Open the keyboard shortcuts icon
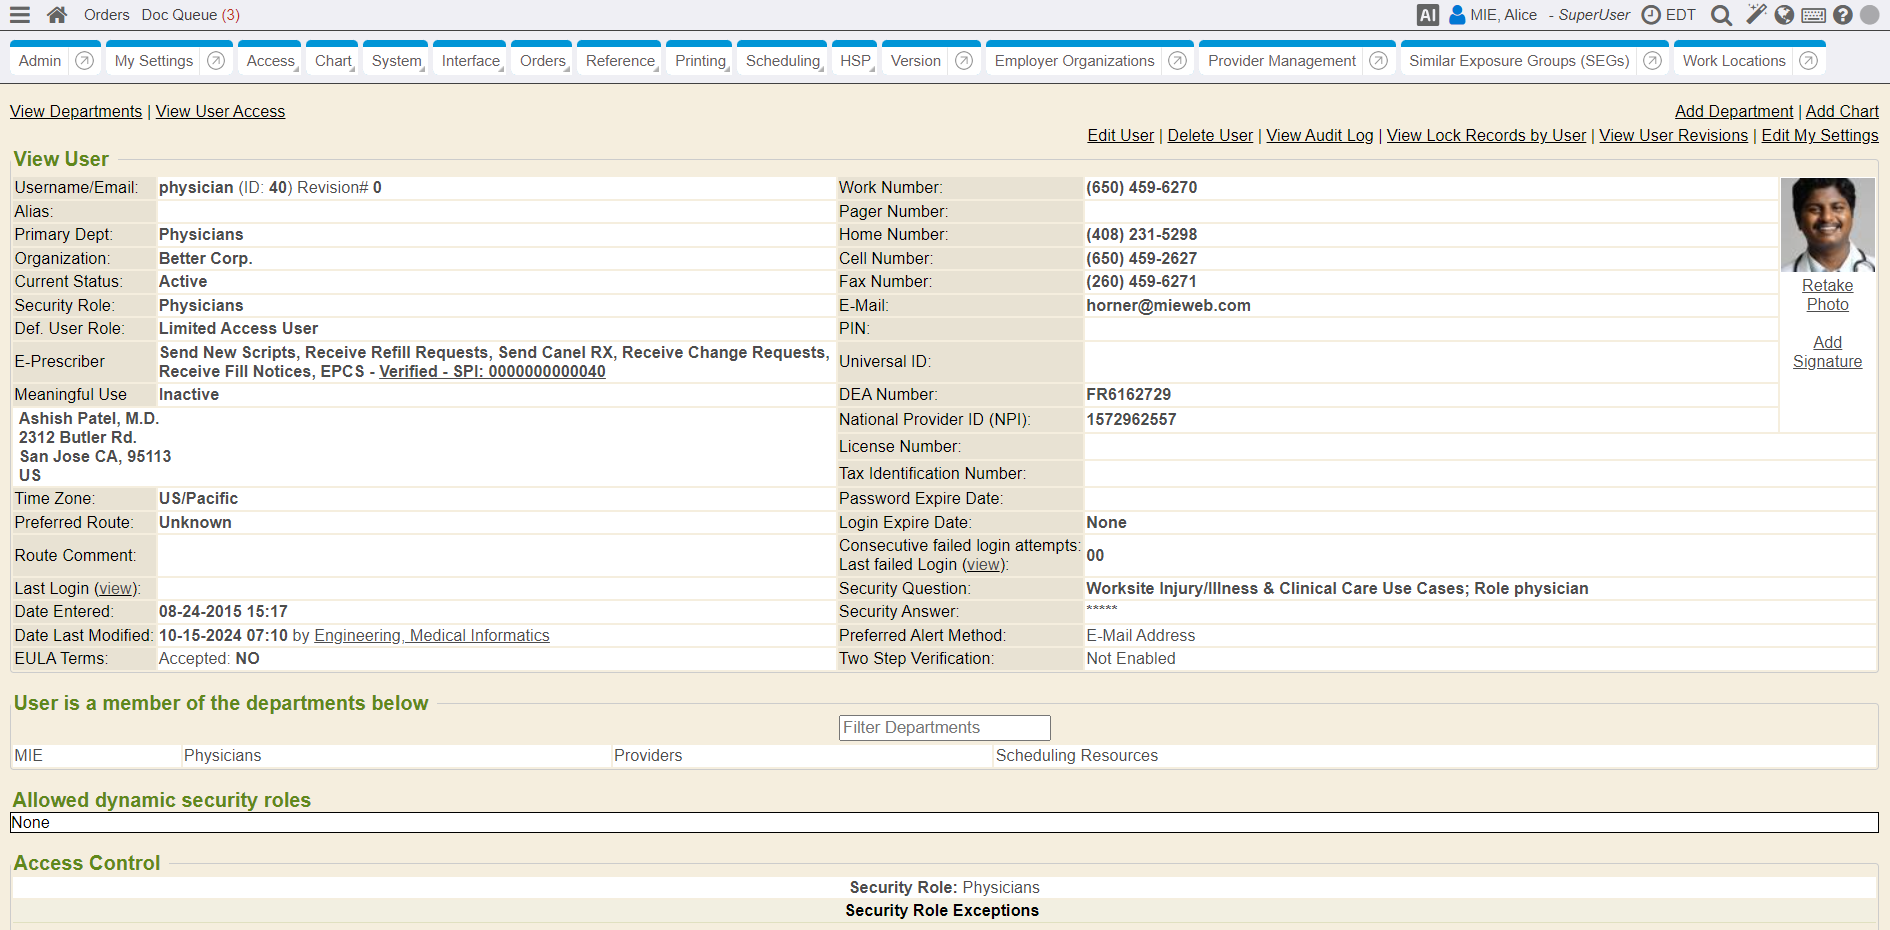Image resolution: width=1890 pixels, height=930 pixels. (x=1813, y=15)
